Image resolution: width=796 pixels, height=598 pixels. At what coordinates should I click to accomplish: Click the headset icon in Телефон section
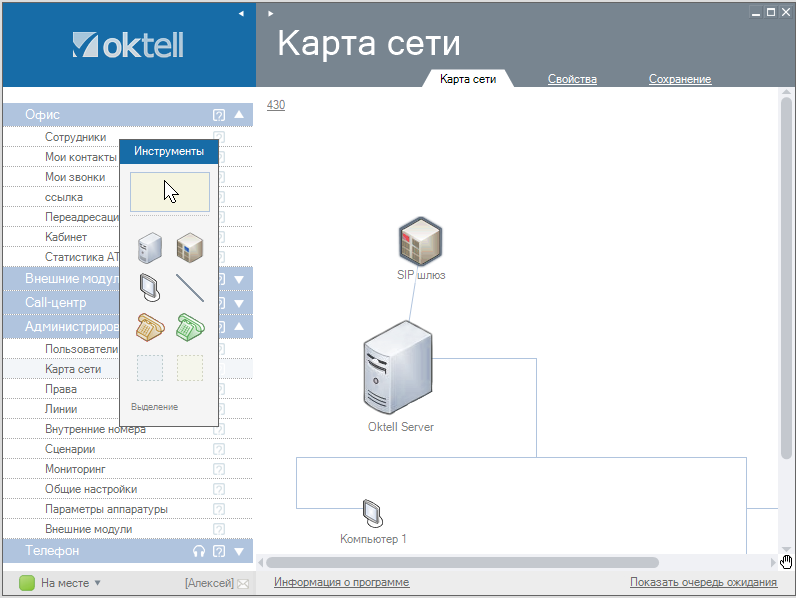point(199,551)
